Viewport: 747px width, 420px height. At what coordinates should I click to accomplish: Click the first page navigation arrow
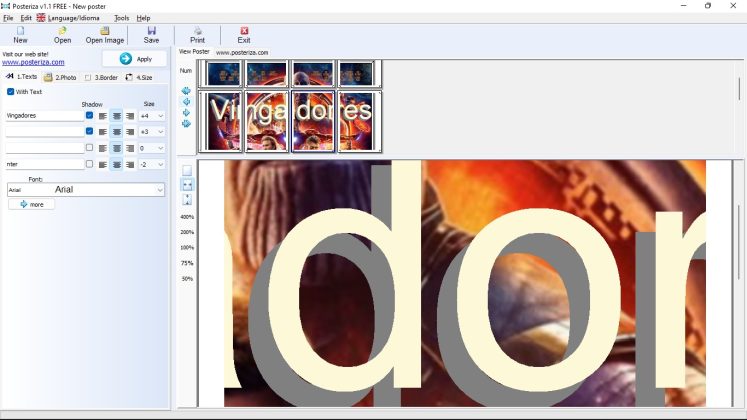pyautogui.click(x=186, y=90)
